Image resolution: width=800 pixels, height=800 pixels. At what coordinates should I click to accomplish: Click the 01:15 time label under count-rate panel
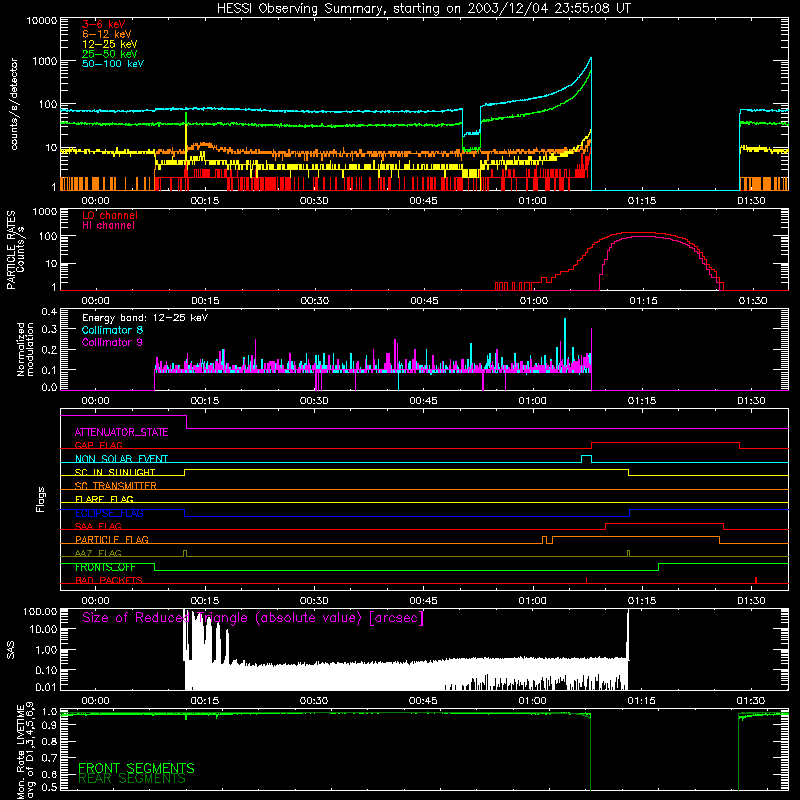coord(641,201)
